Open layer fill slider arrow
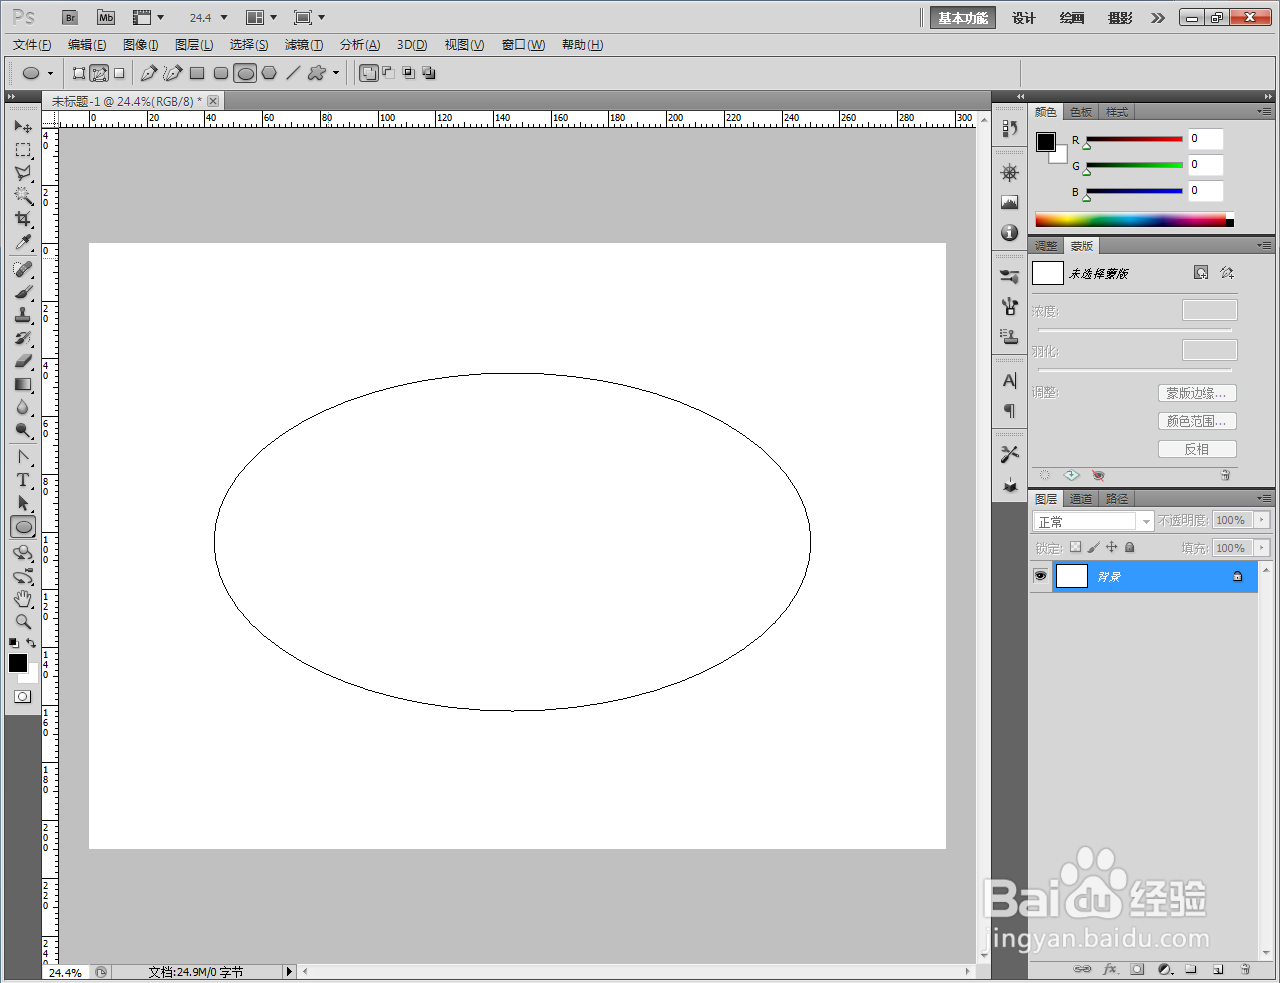The height and width of the screenshot is (983, 1280). point(1262,548)
